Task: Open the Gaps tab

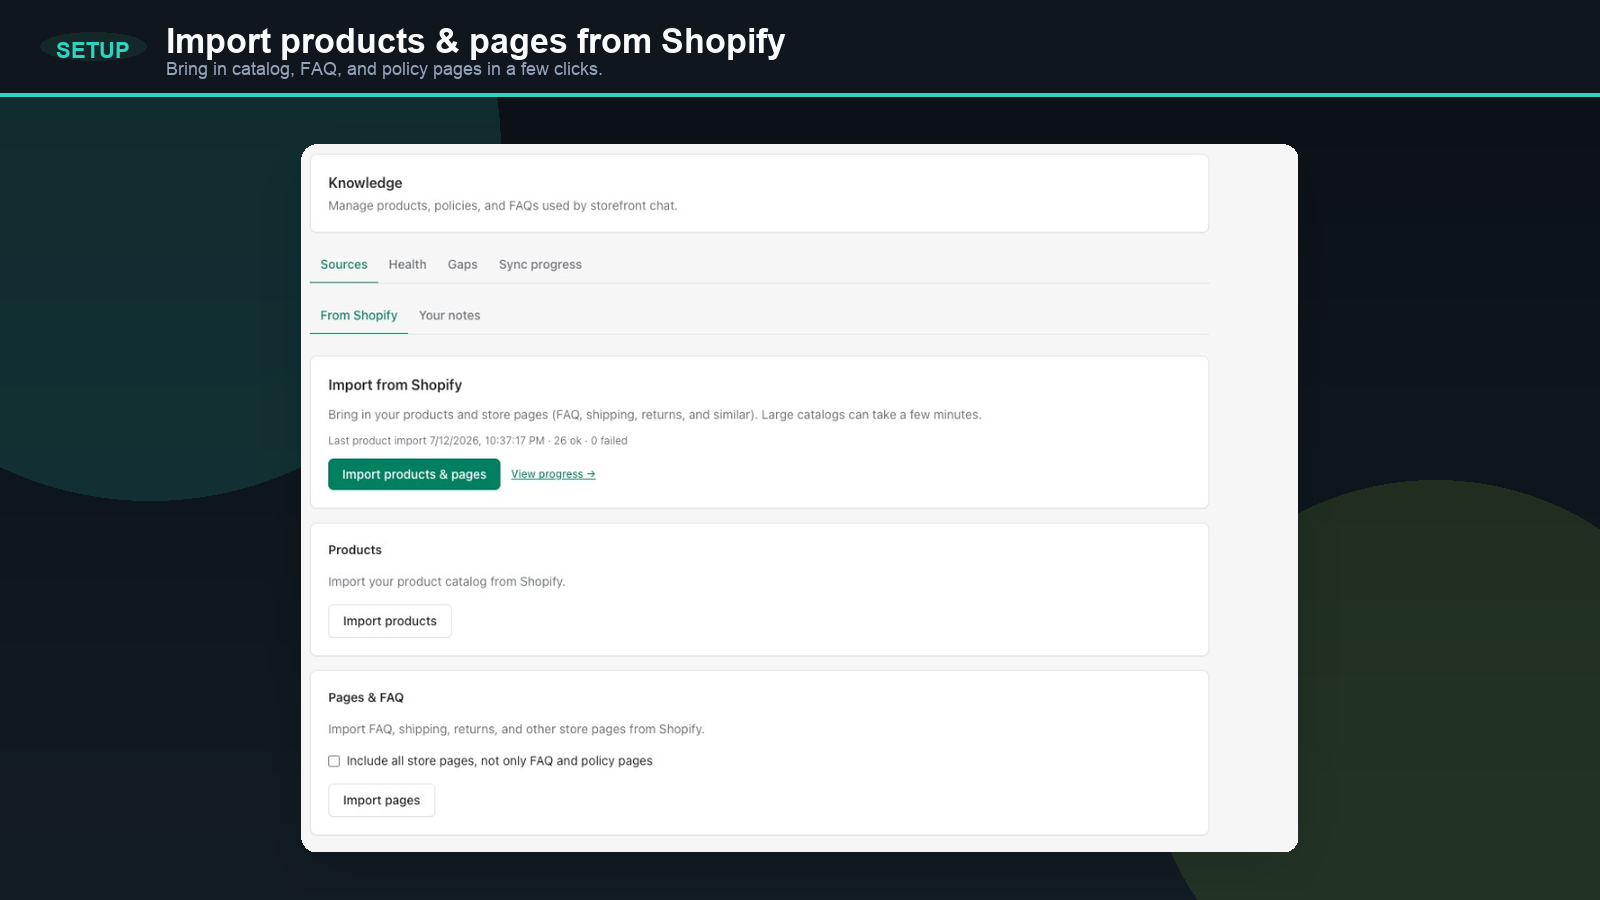Action: pyautogui.click(x=462, y=265)
